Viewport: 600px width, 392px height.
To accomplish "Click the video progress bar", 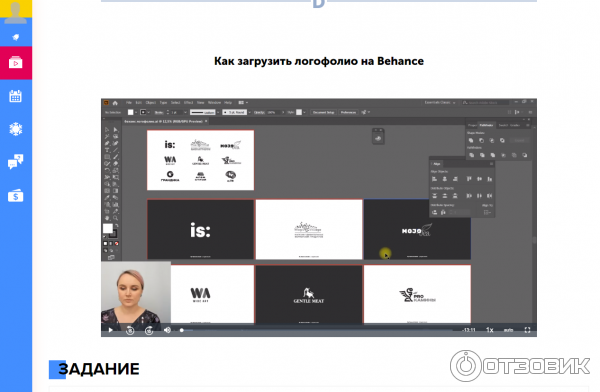I will [316, 330].
